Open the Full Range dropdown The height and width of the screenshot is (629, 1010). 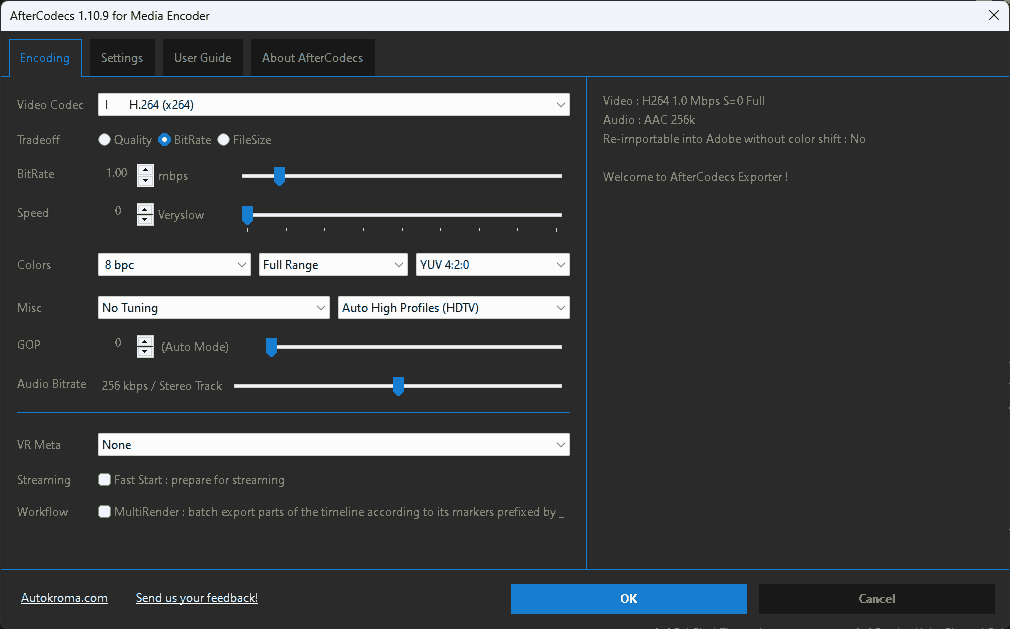[x=333, y=265]
